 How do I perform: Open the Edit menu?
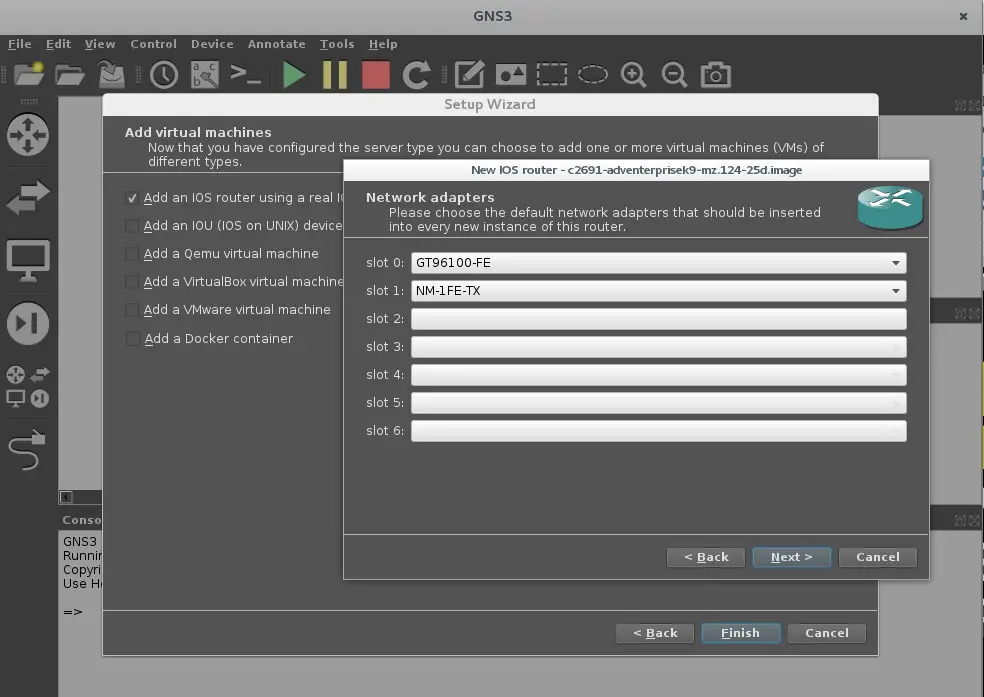58,44
